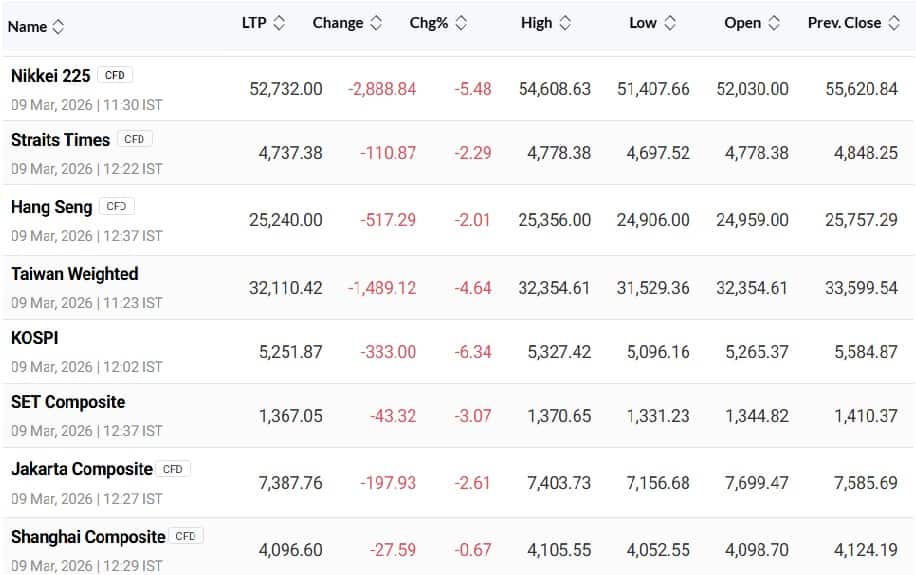Sort by Chg% column arrows
This screenshot has width=916, height=575.
[x=461, y=23]
